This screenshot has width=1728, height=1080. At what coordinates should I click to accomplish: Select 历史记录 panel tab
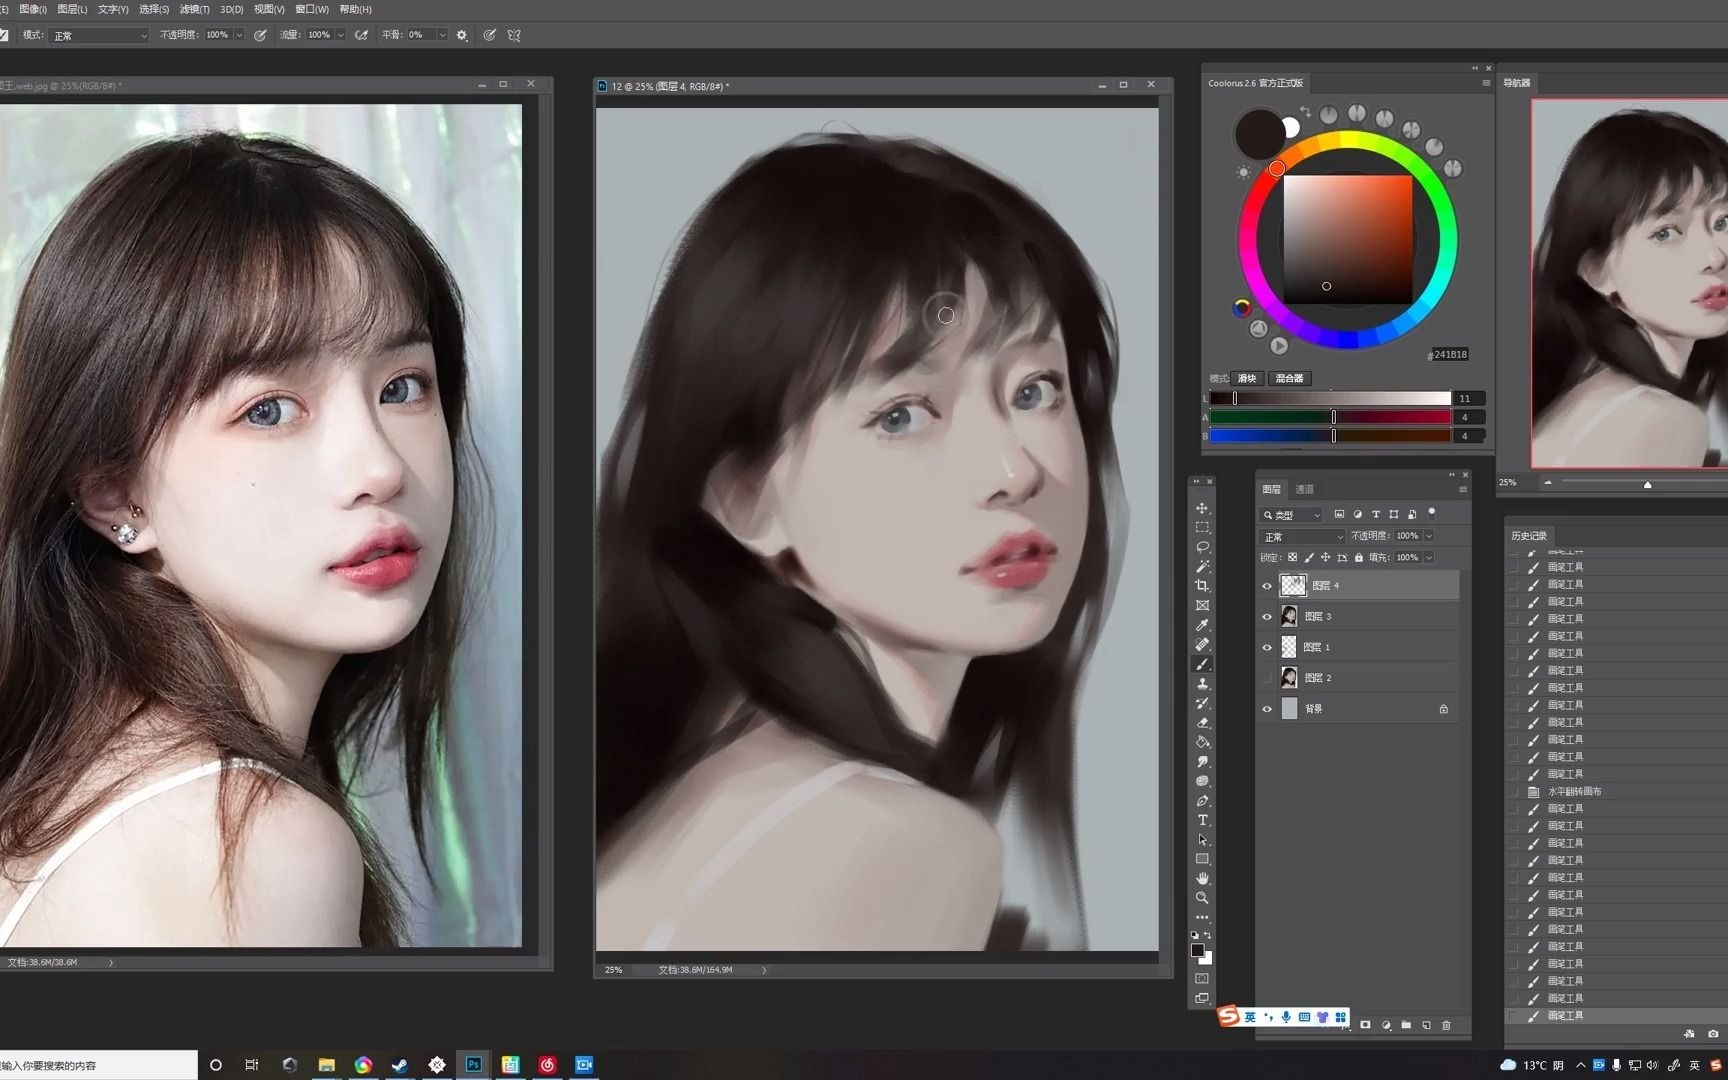pyautogui.click(x=1528, y=536)
